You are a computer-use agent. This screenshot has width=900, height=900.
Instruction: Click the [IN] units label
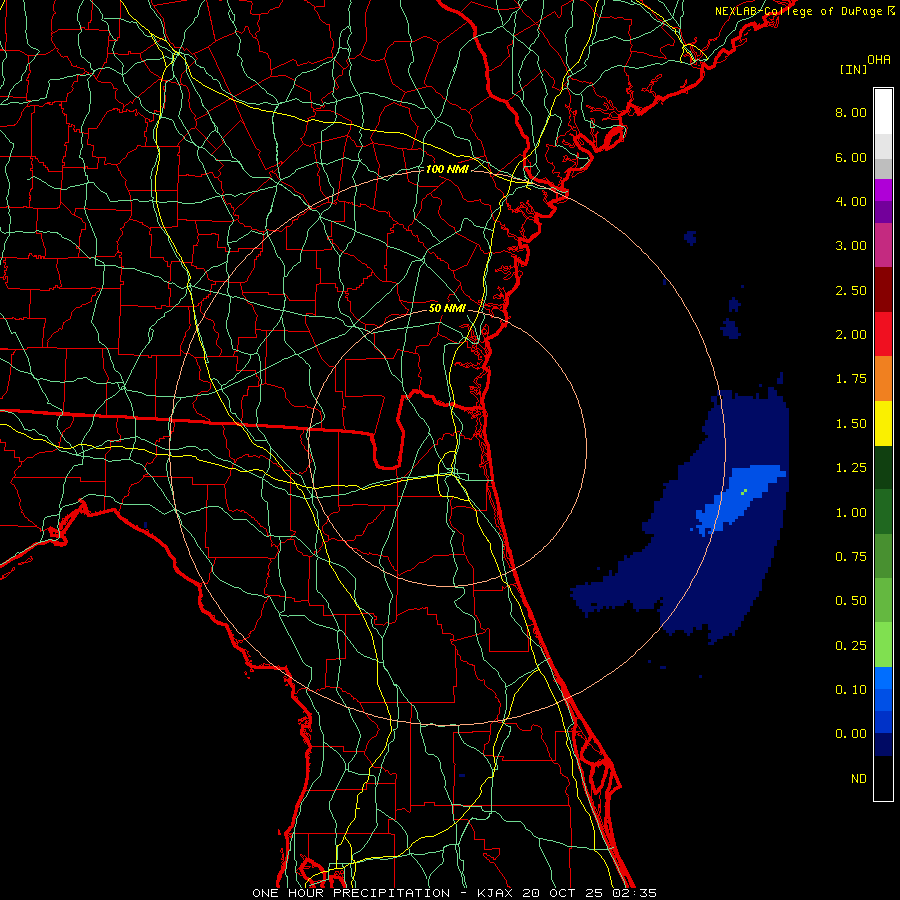pos(853,69)
